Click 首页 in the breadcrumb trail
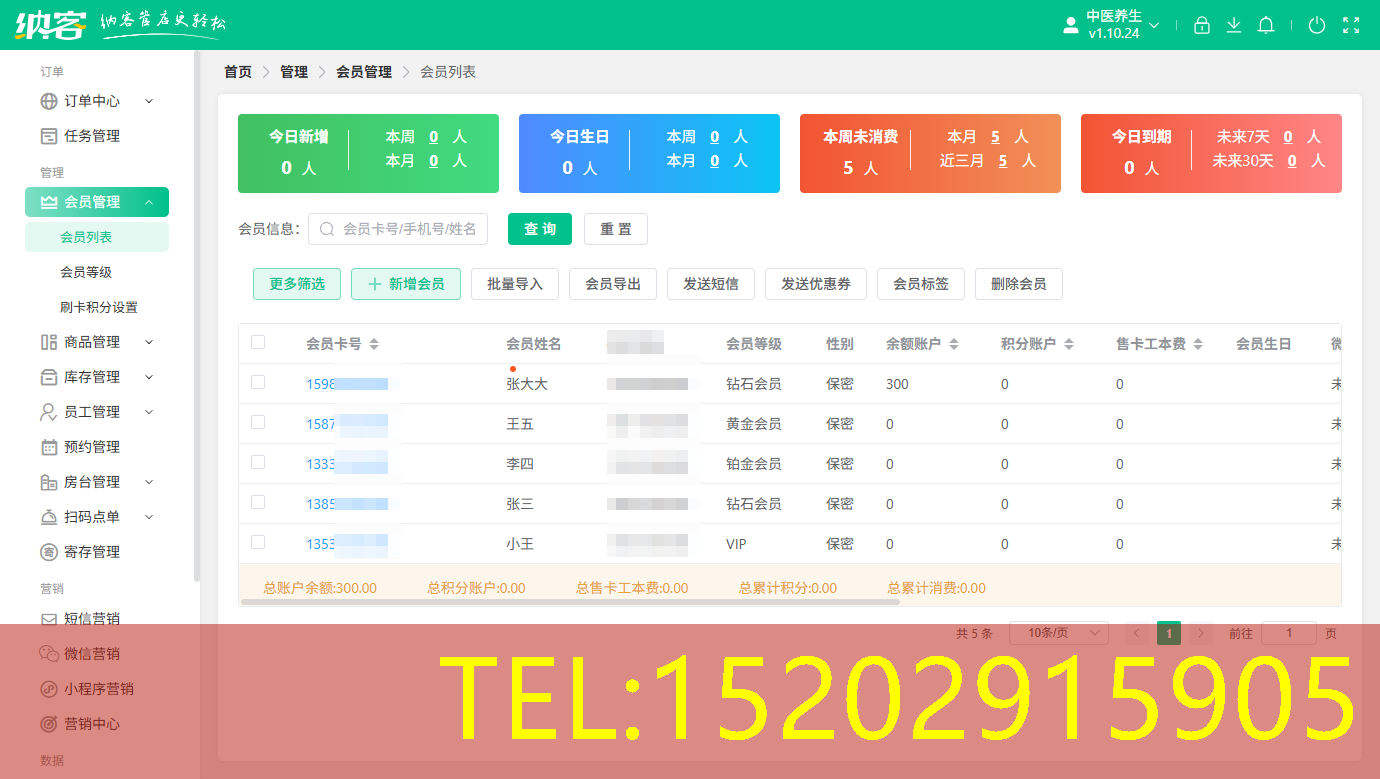This screenshot has height=779, width=1380. tap(237, 71)
